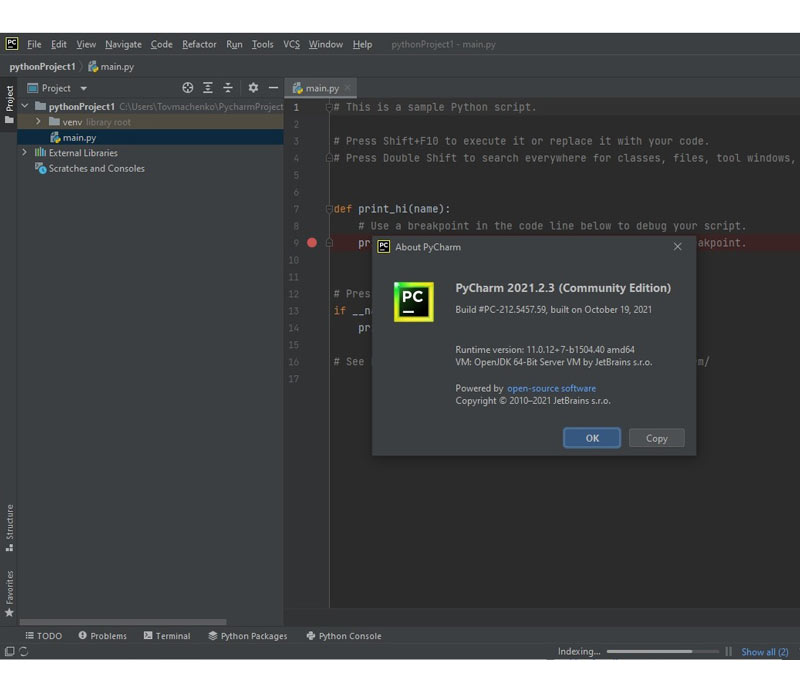Open the Python Packages tool window
This screenshot has width=800, height=685.
(x=248, y=636)
